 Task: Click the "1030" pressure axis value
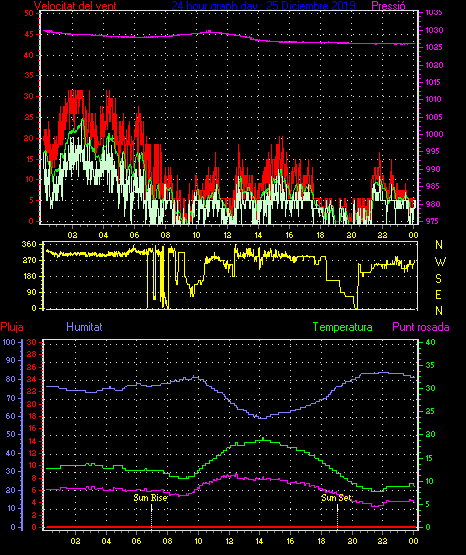(x=434, y=30)
